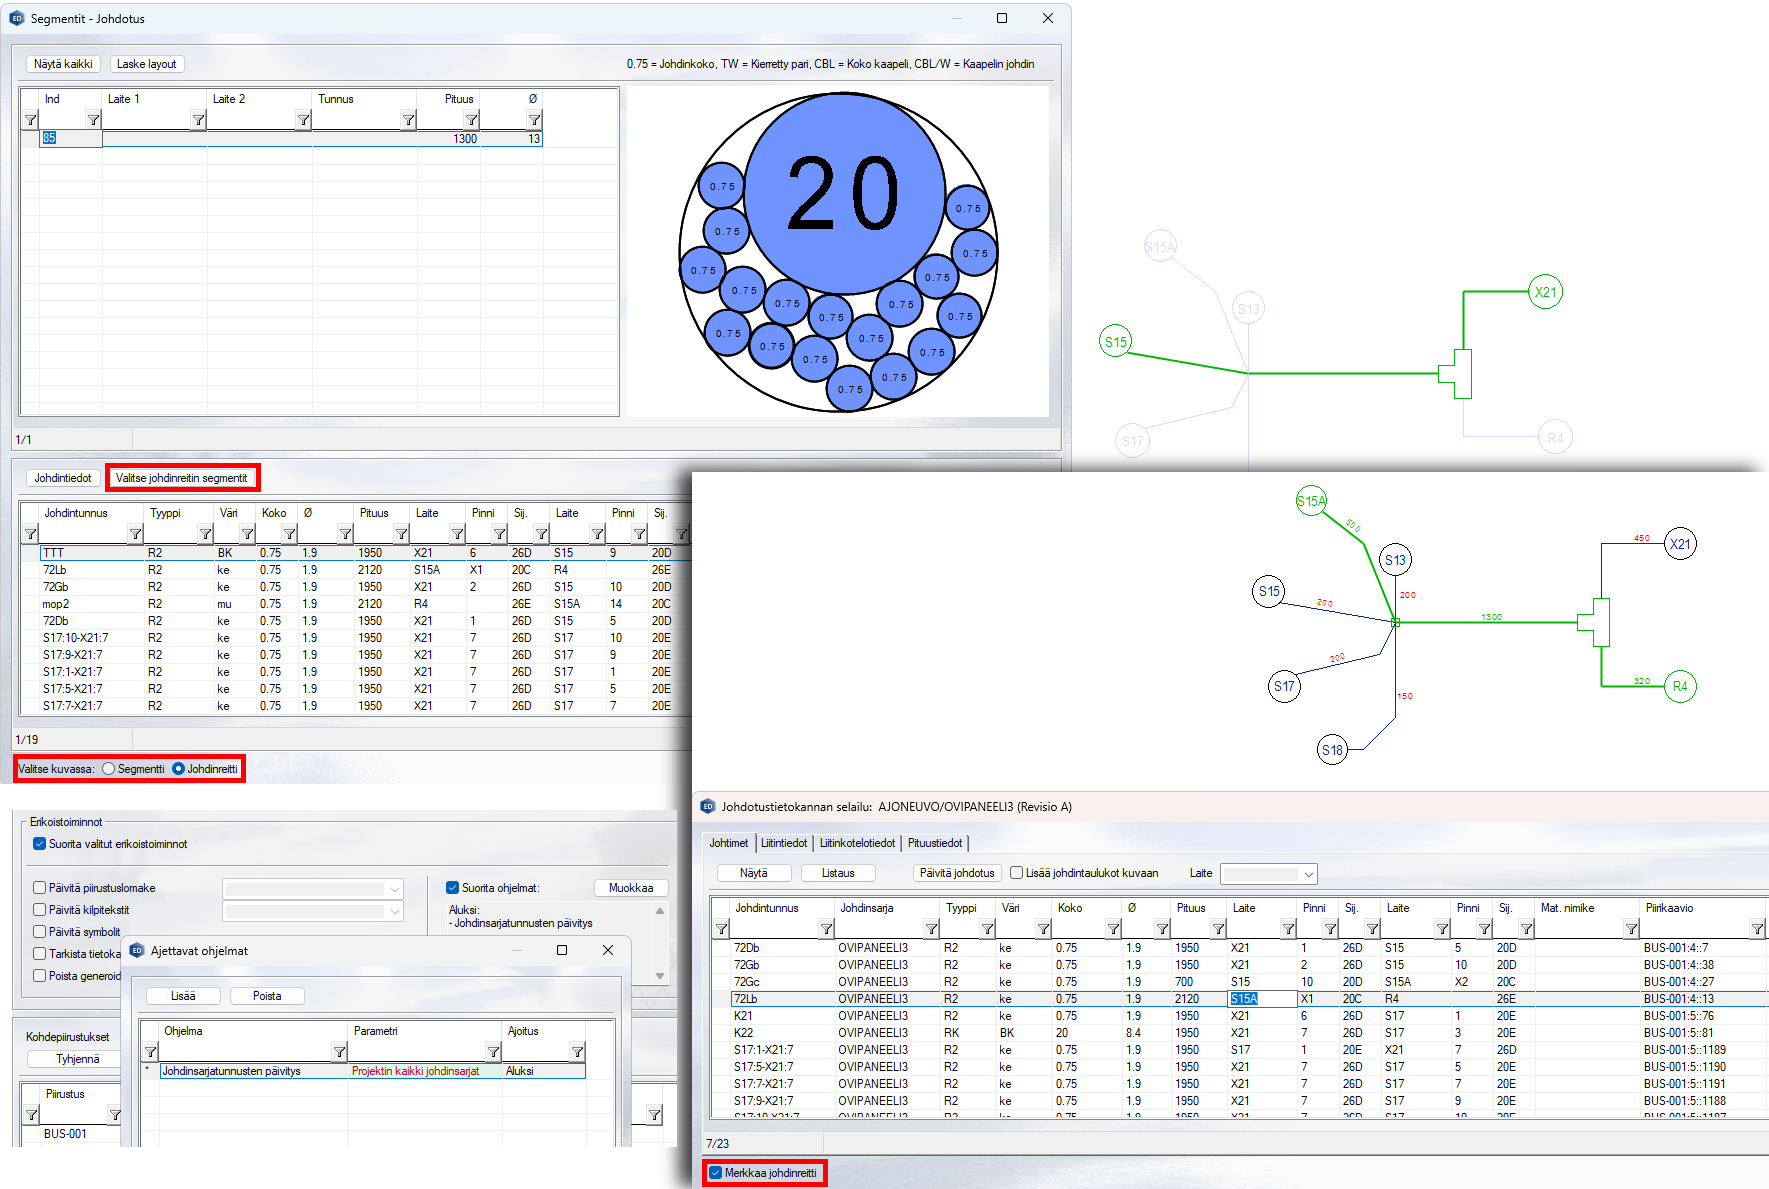Open the Pituus column filter in the segment table

[471, 120]
